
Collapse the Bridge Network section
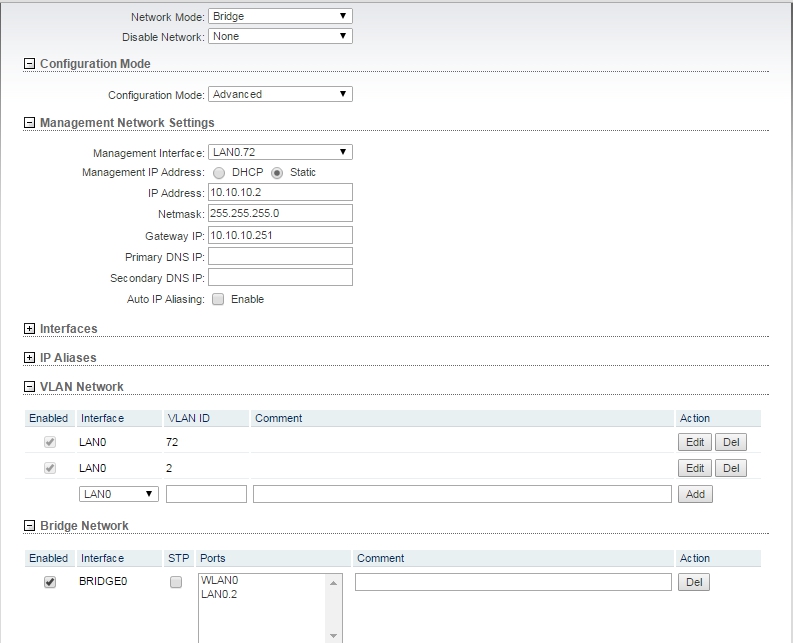click(29, 525)
